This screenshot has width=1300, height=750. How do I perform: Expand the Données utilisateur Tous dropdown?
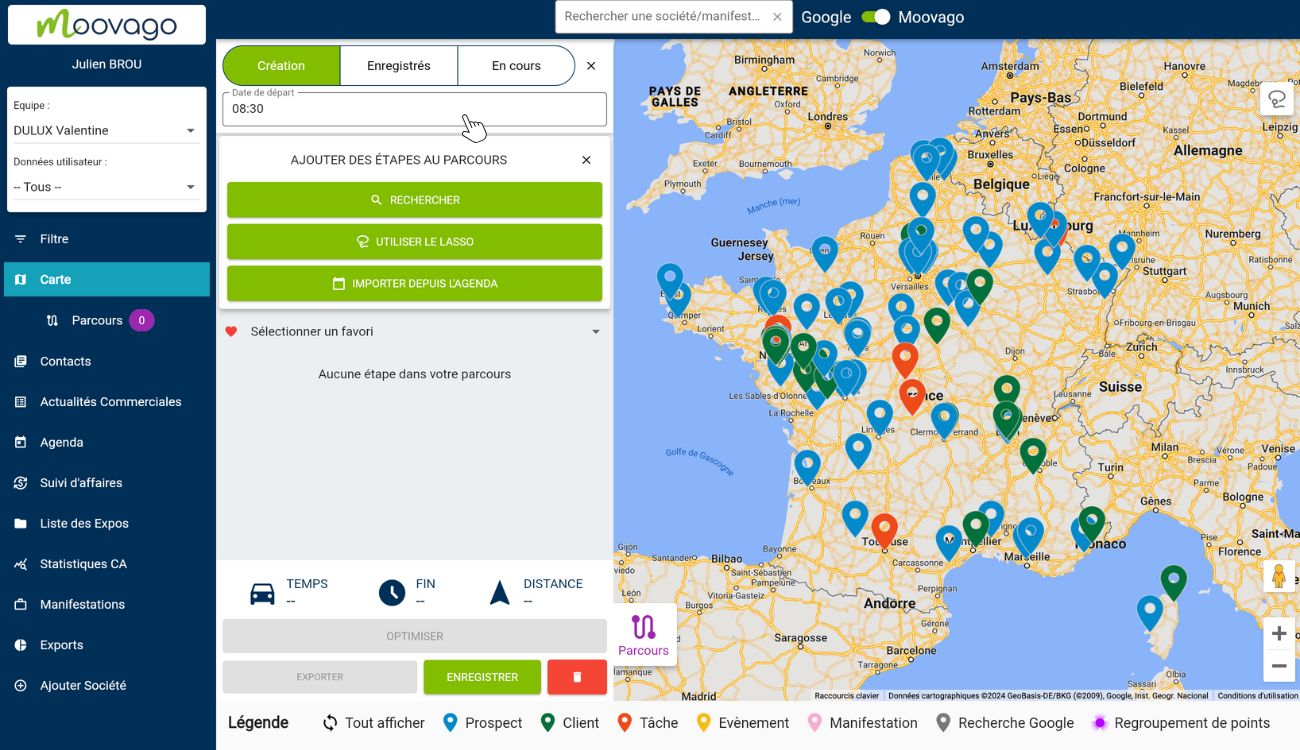click(105, 187)
